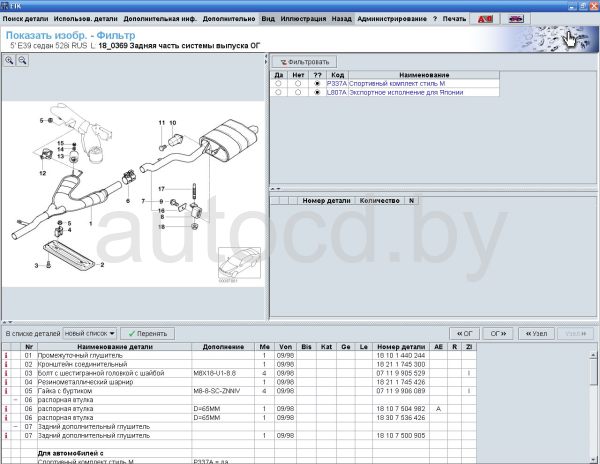Collapse group row 06 распорная втулка
Screen dimensions: 600x464
coord(16,400)
